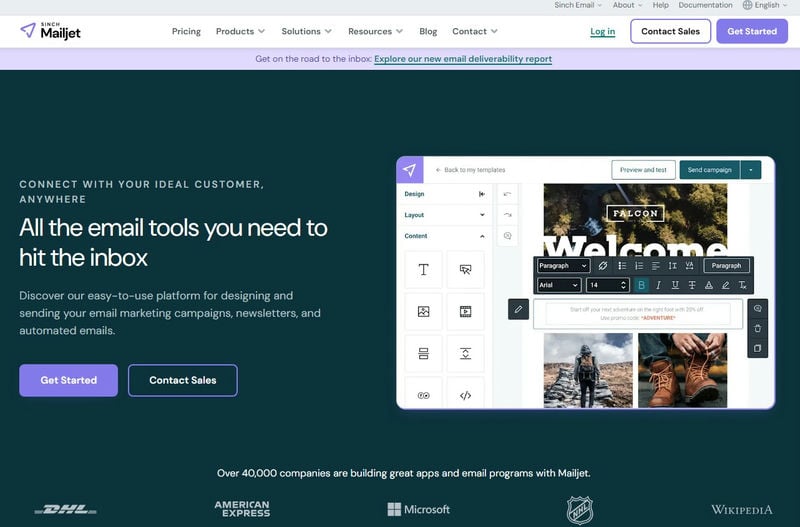The width and height of the screenshot is (800, 527).
Task: Click the Help link
Action: click(660, 5)
